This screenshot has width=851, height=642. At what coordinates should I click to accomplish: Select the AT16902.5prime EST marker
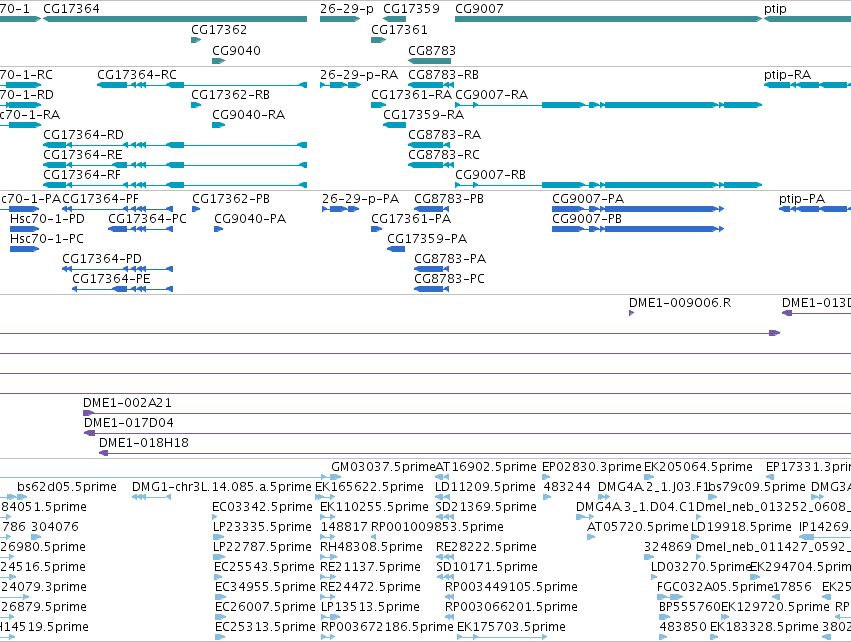442,477
